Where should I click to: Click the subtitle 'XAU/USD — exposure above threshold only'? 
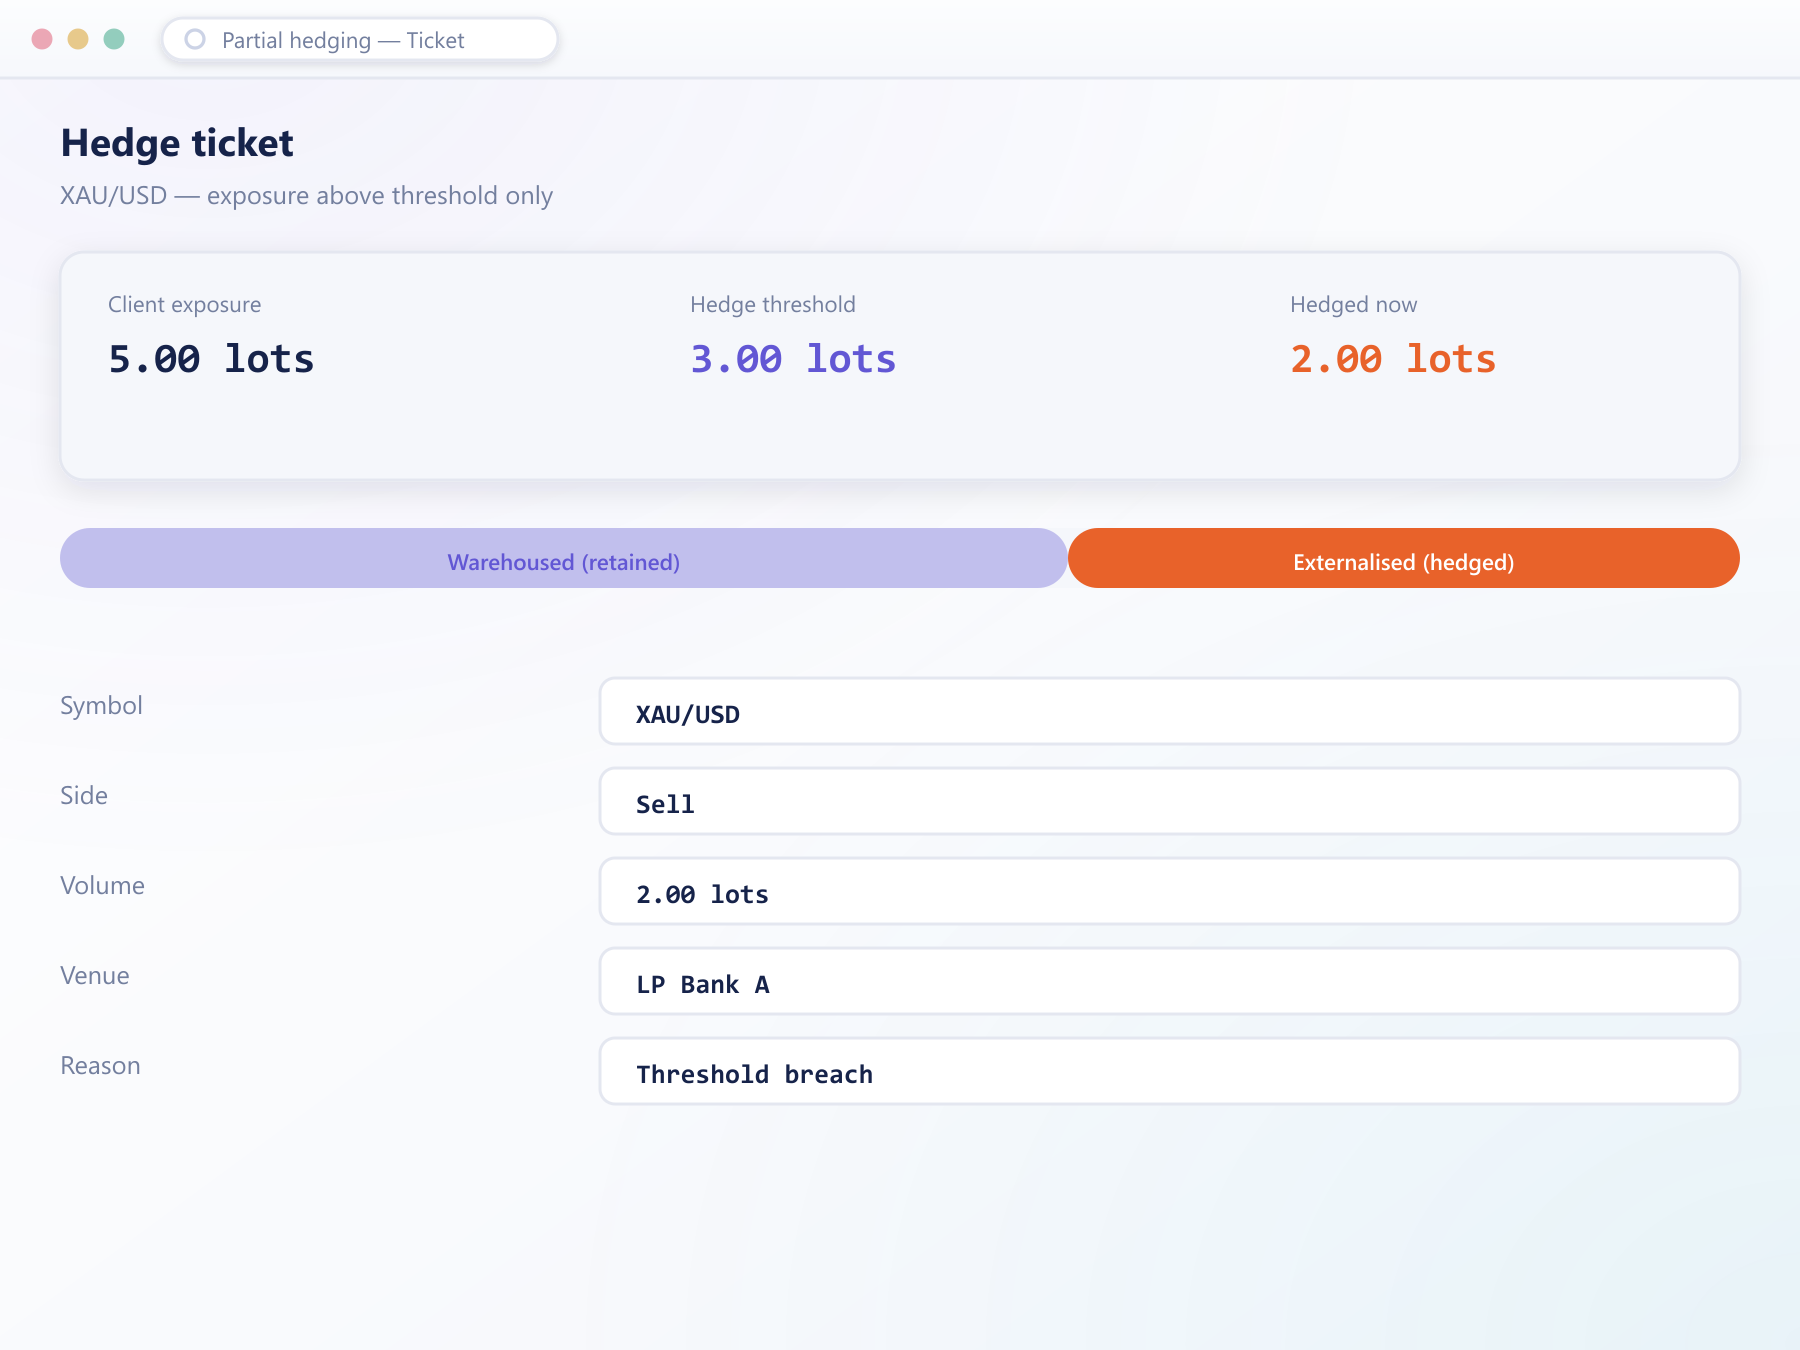306,196
